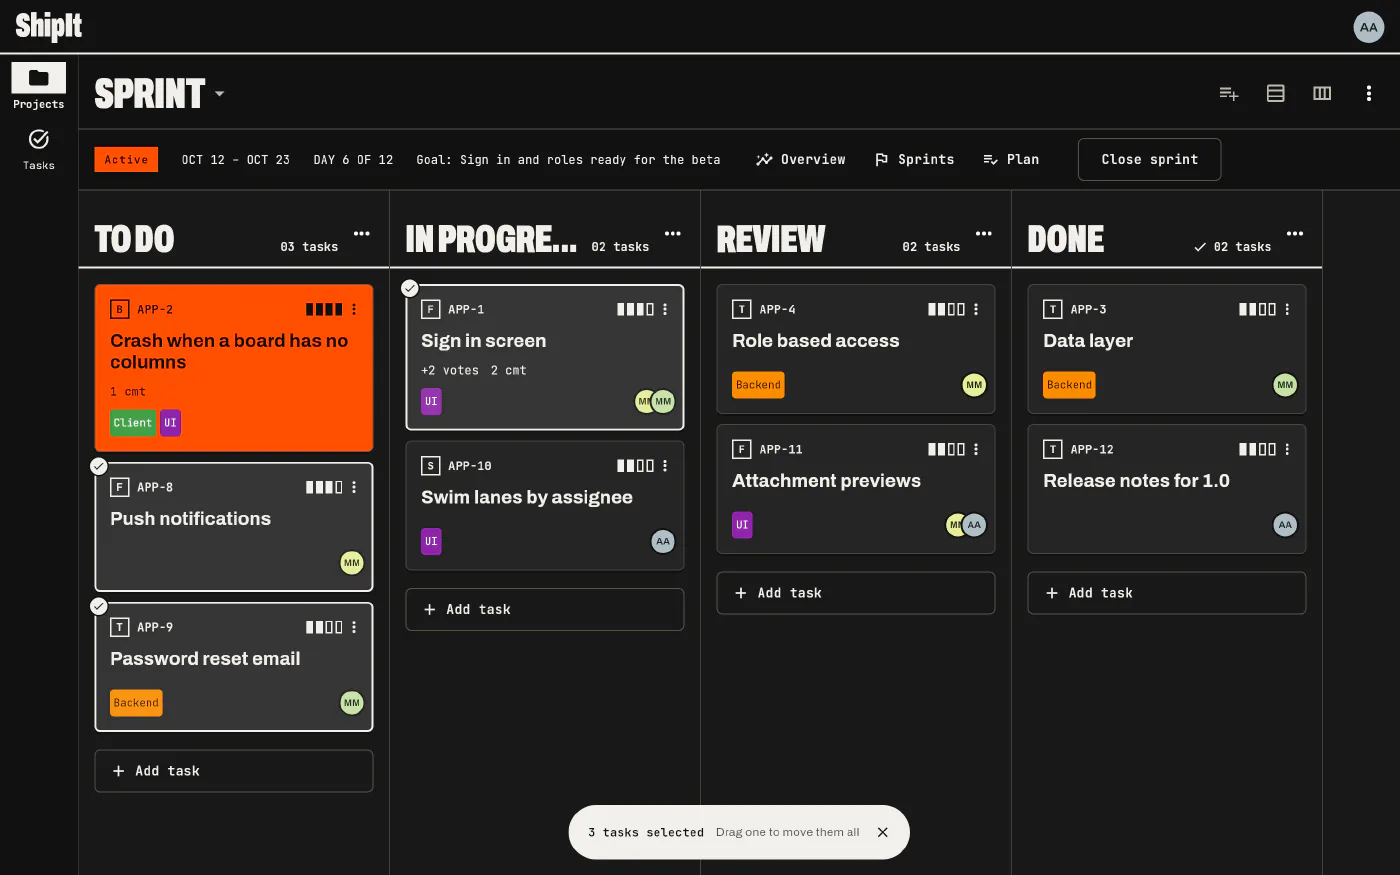Open Review column options menu
The height and width of the screenshot is (875, 1400).
[x=984, y=234]
